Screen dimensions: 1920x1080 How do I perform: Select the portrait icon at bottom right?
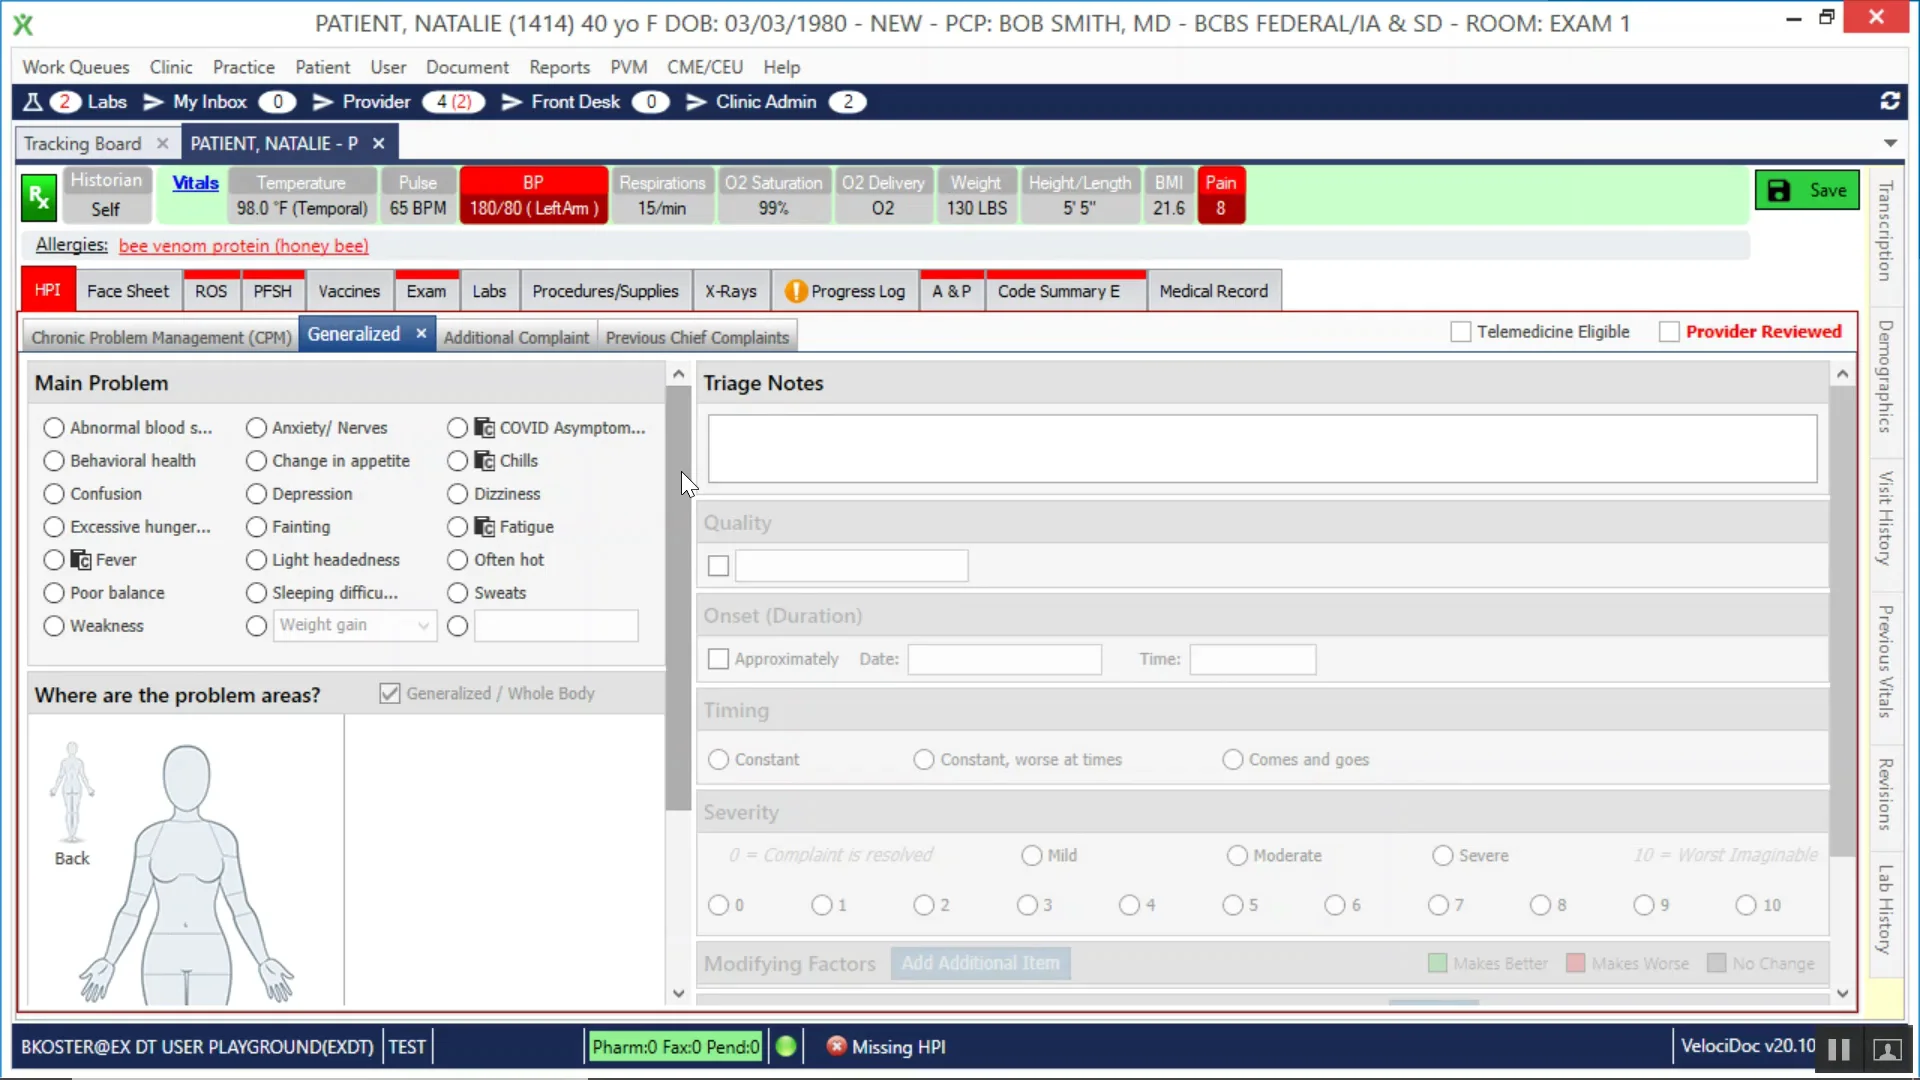[1887, 1050]
